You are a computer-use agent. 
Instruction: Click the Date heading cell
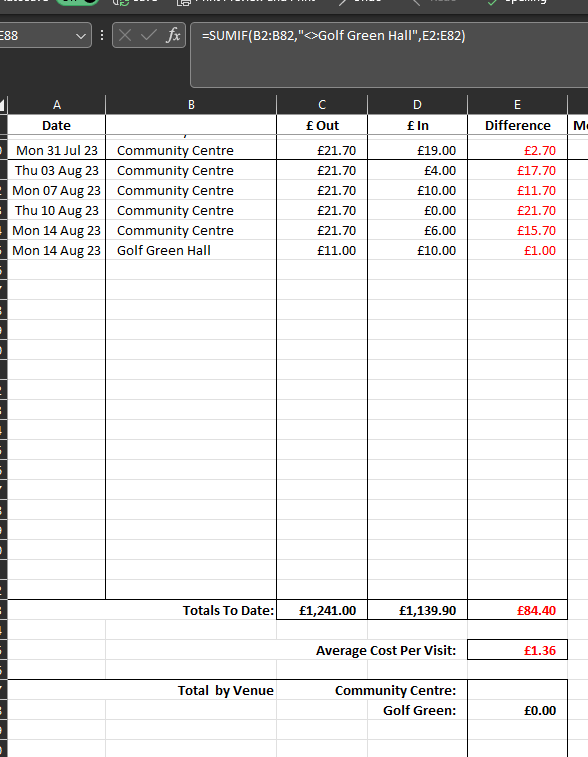tap(56, 126)
